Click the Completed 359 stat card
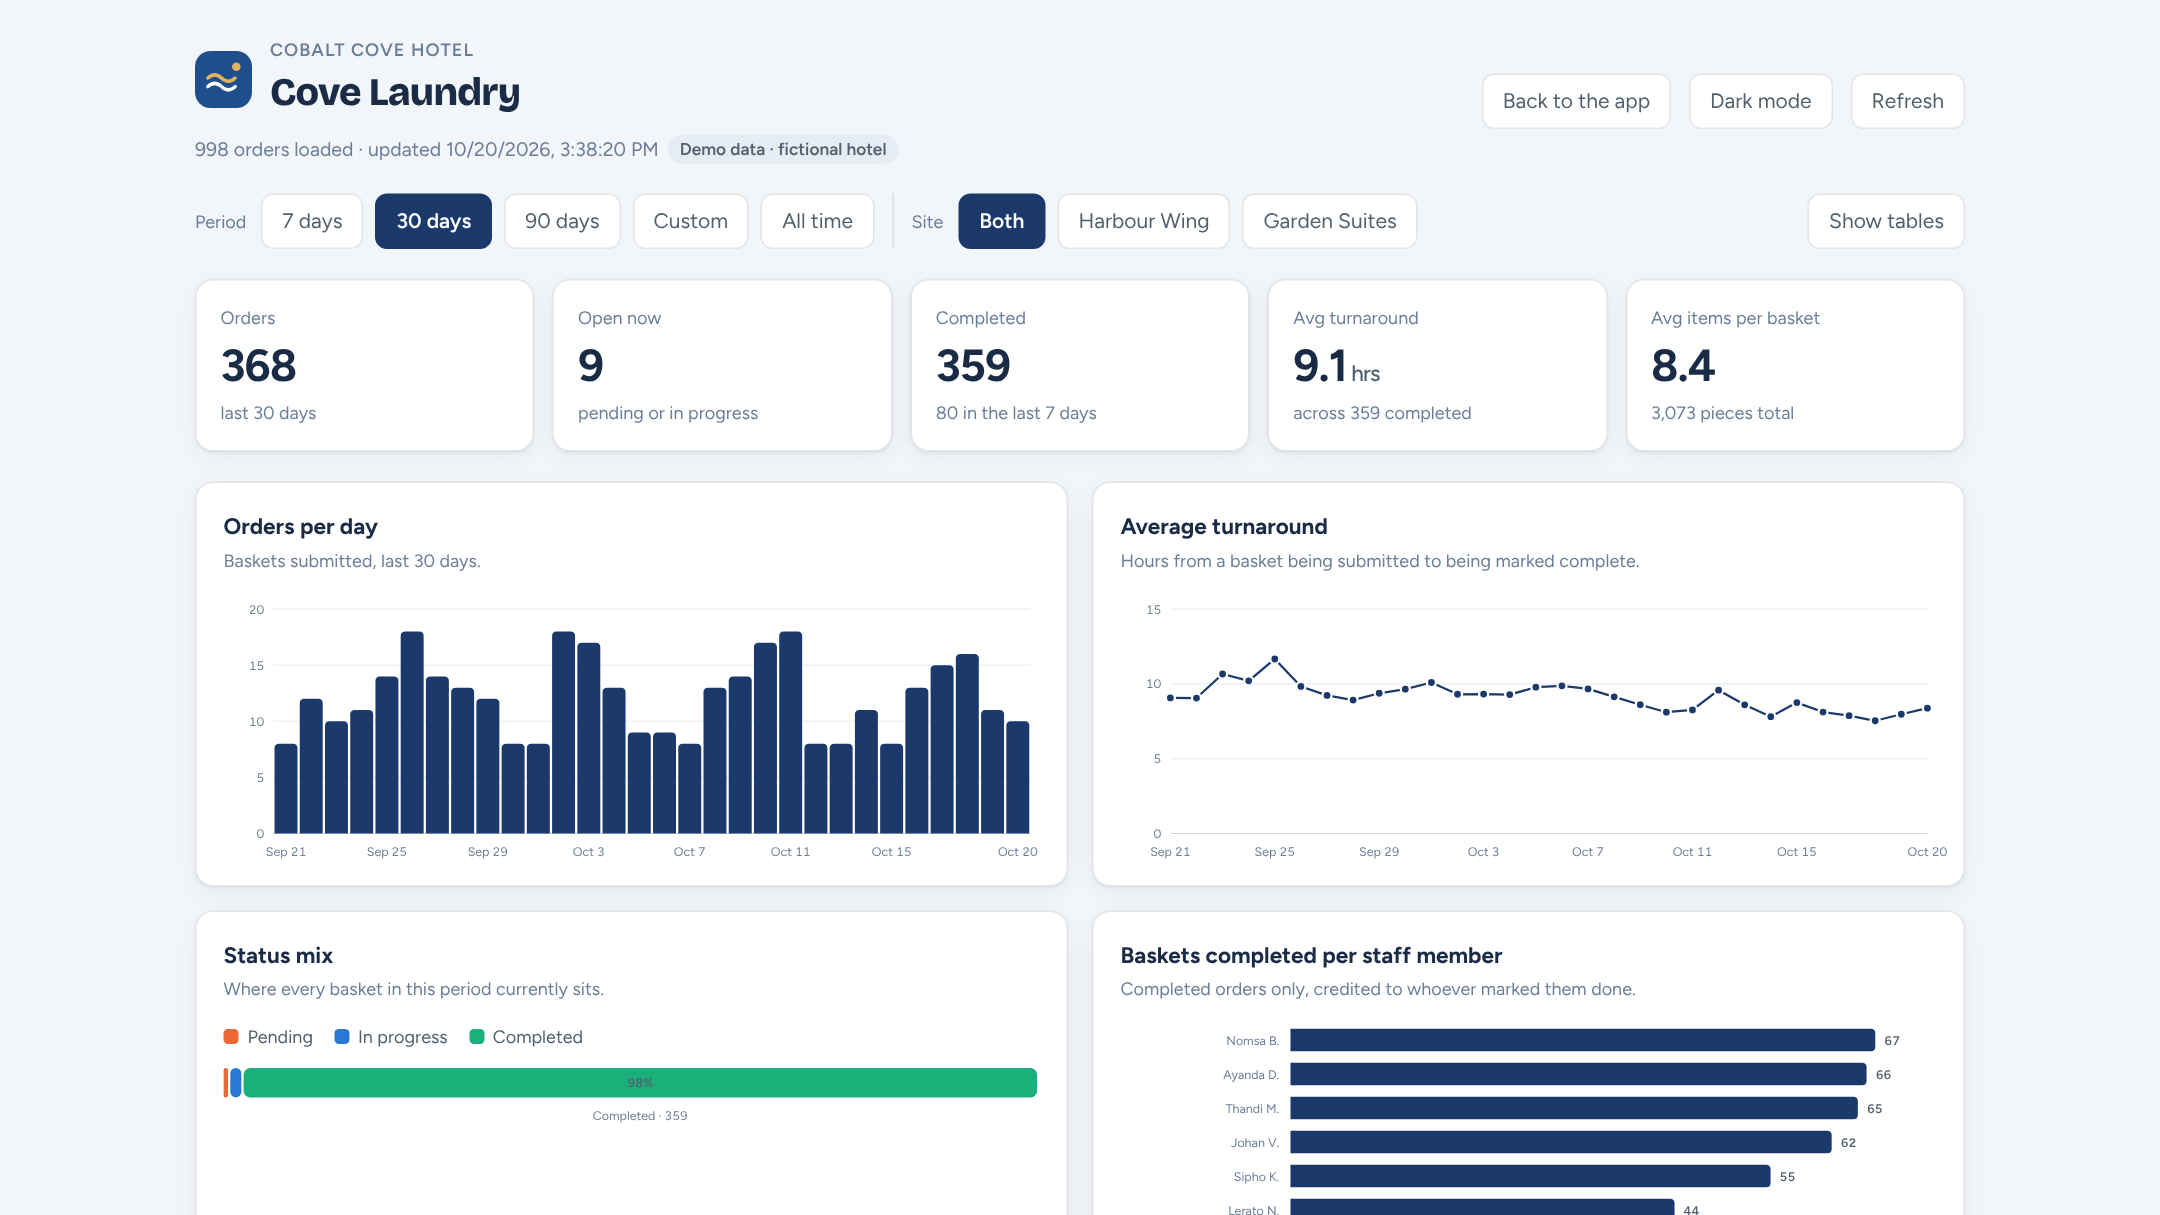Screen dimensions: 2160x1215 coord(1080,365)
